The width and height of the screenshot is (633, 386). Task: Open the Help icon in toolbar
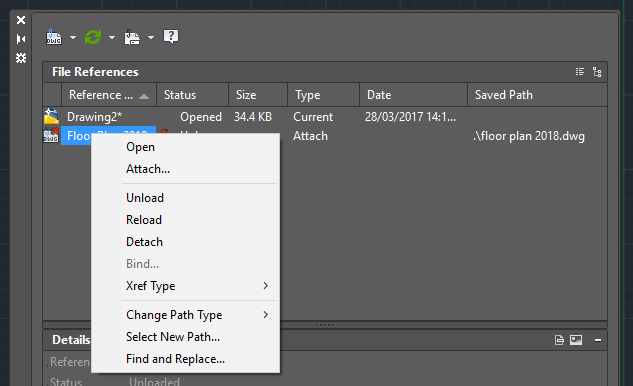171,37
